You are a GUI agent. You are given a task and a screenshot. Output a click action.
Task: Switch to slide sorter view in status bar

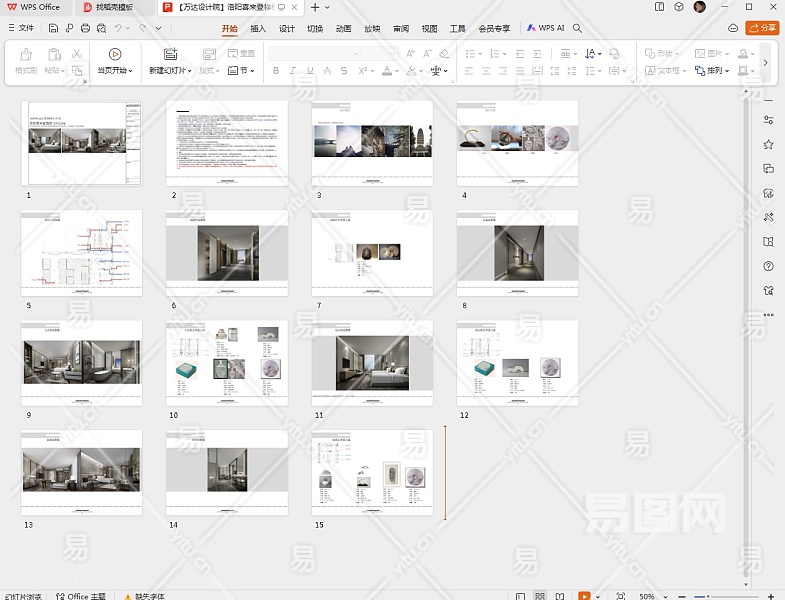coord(541,595)
